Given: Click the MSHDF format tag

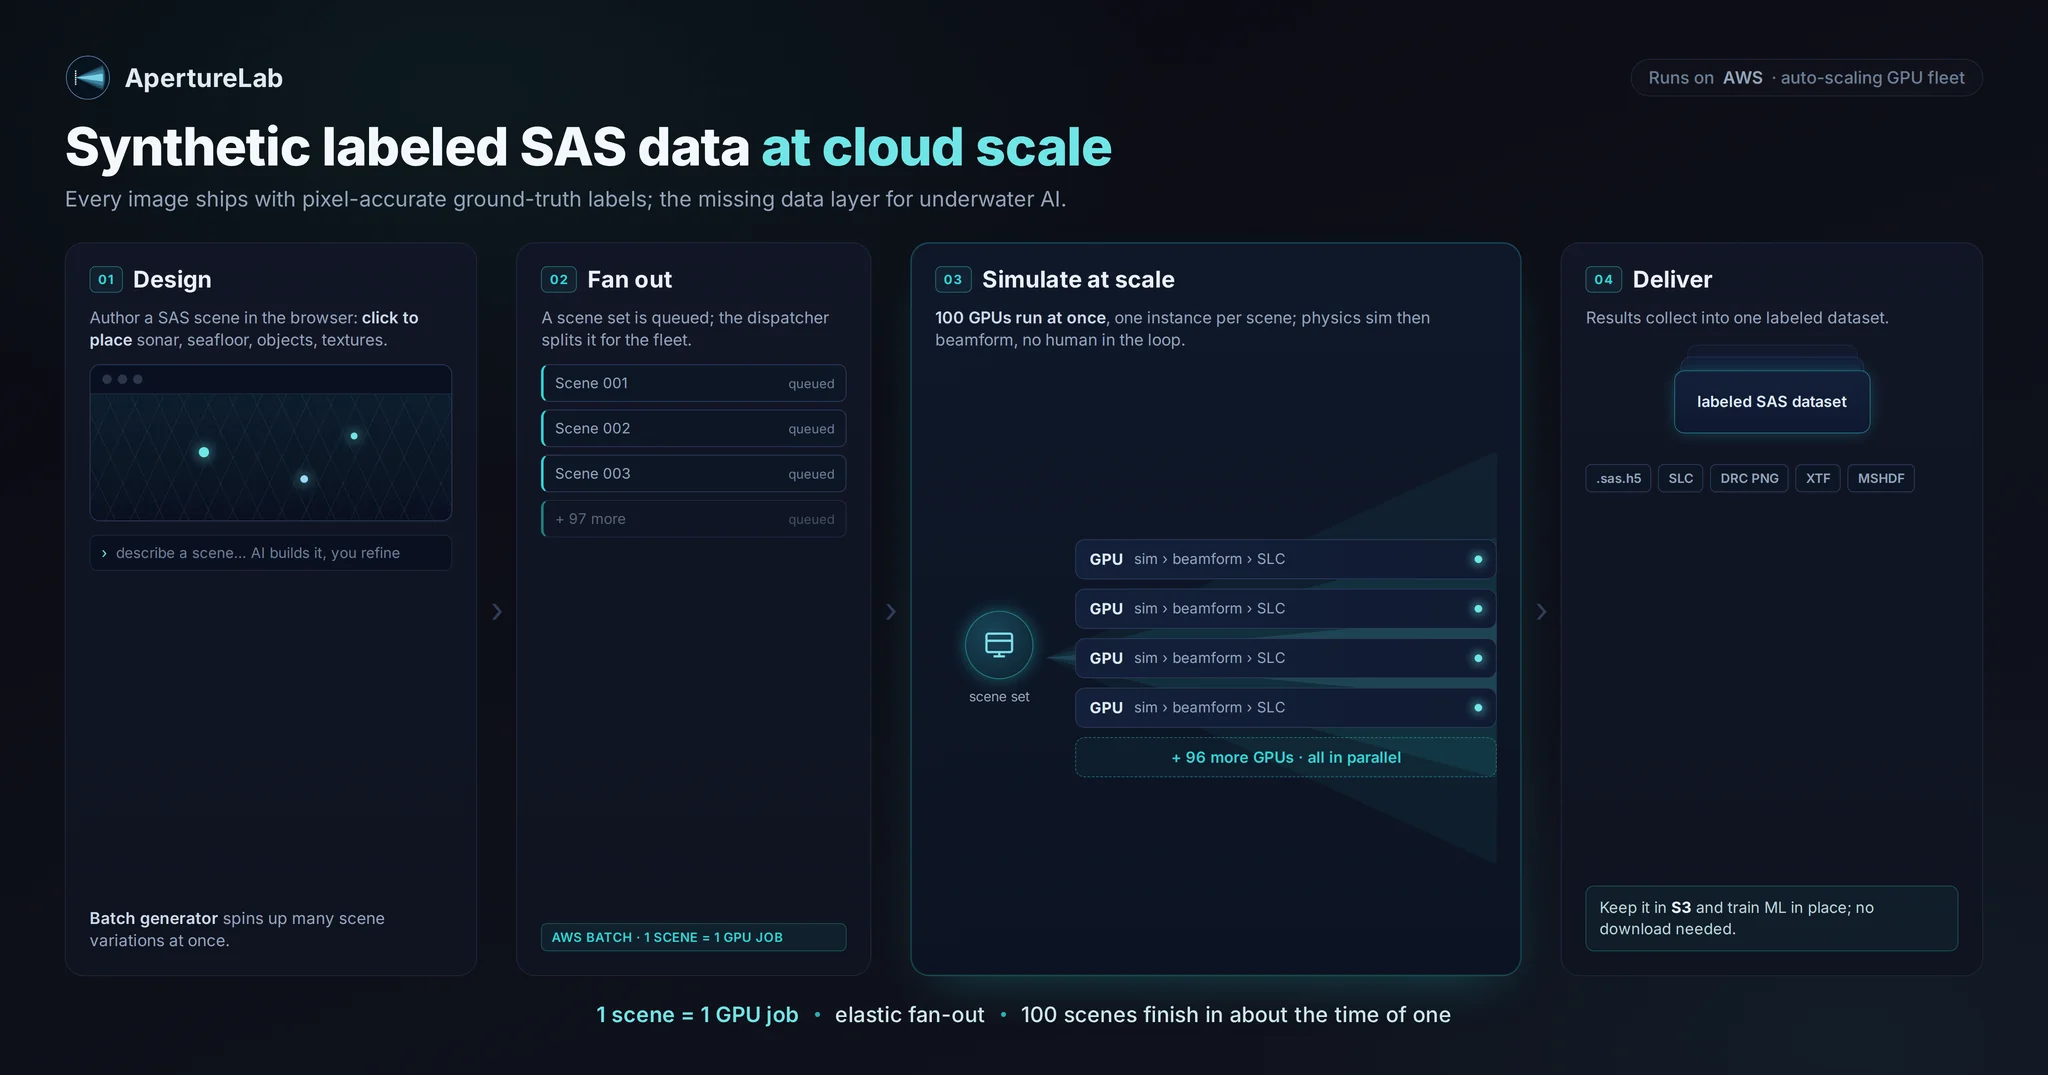Looking at the screenshot, I should 1881,478.
